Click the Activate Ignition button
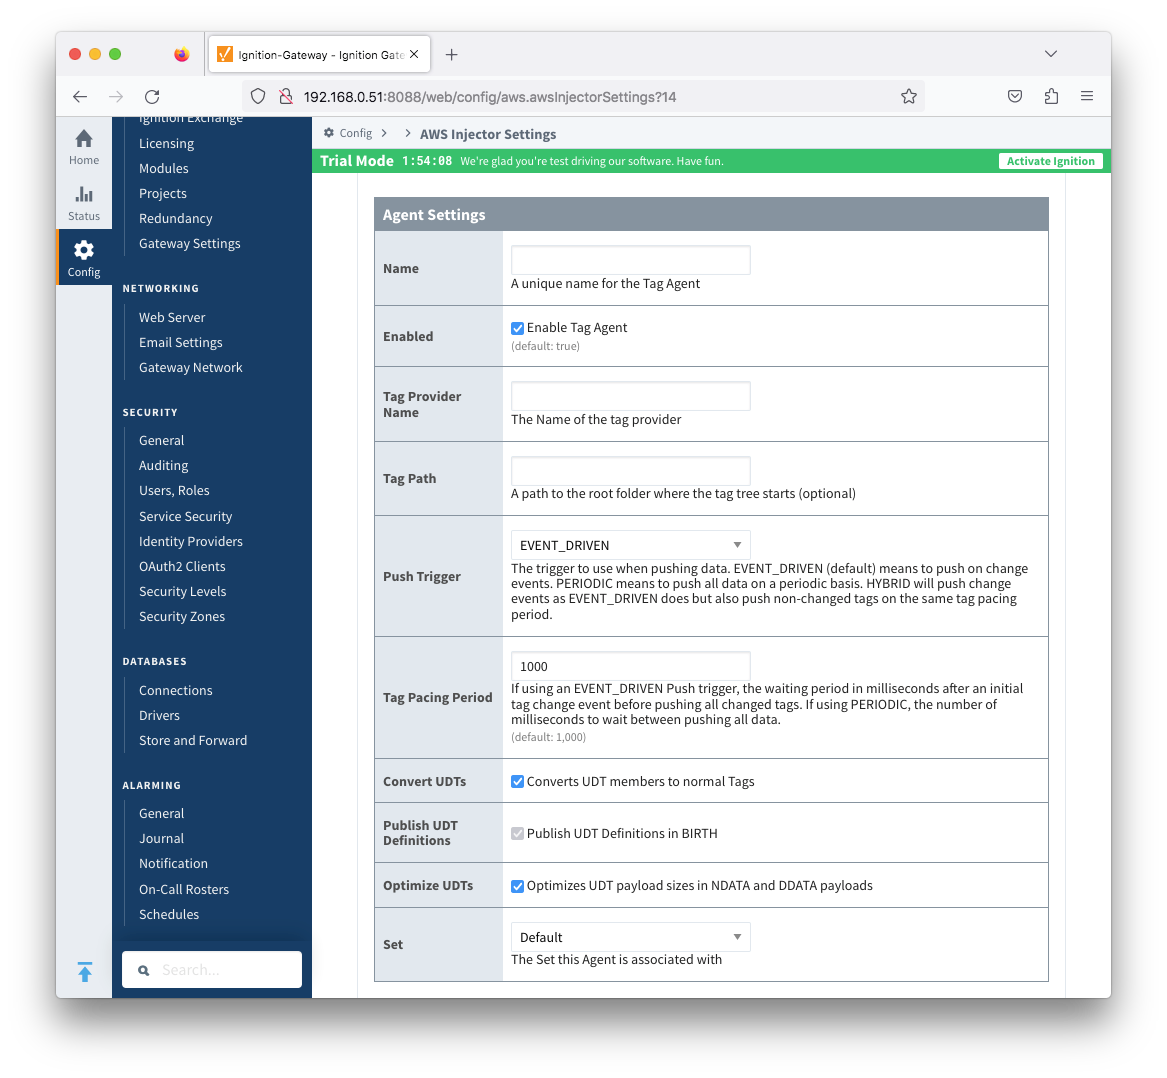 click(x=1050, y=161)
